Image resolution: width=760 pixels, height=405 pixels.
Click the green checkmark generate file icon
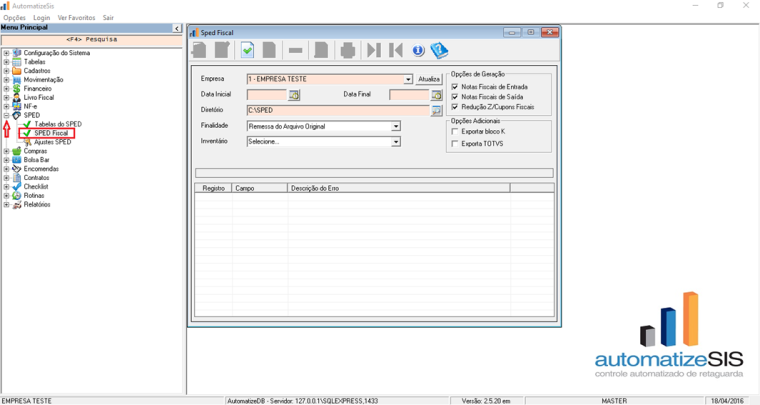(x=247, y=50)
